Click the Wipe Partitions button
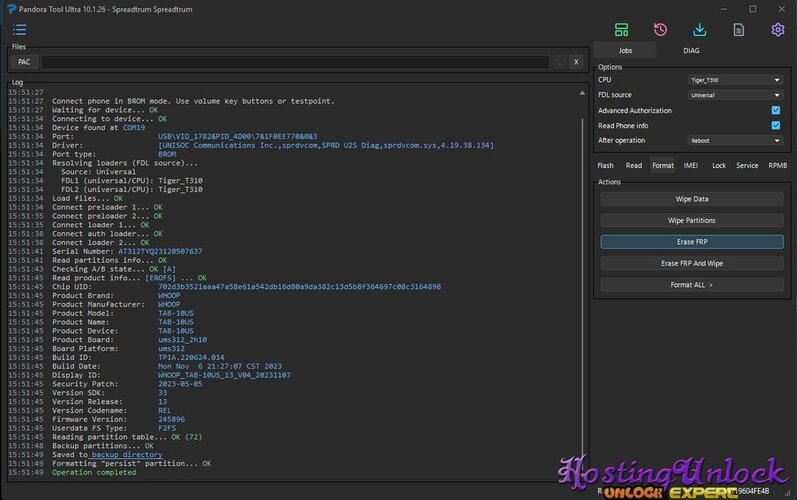The image size is (797, 500). [692, 220]
